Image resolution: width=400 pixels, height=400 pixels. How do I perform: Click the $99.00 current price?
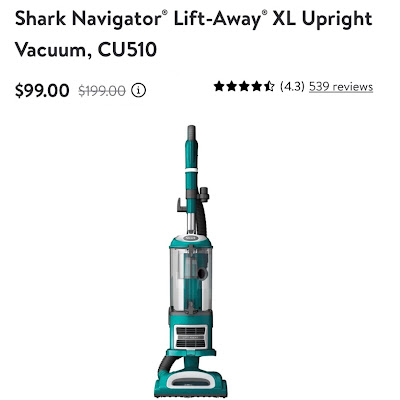click(x=42, y=90)
